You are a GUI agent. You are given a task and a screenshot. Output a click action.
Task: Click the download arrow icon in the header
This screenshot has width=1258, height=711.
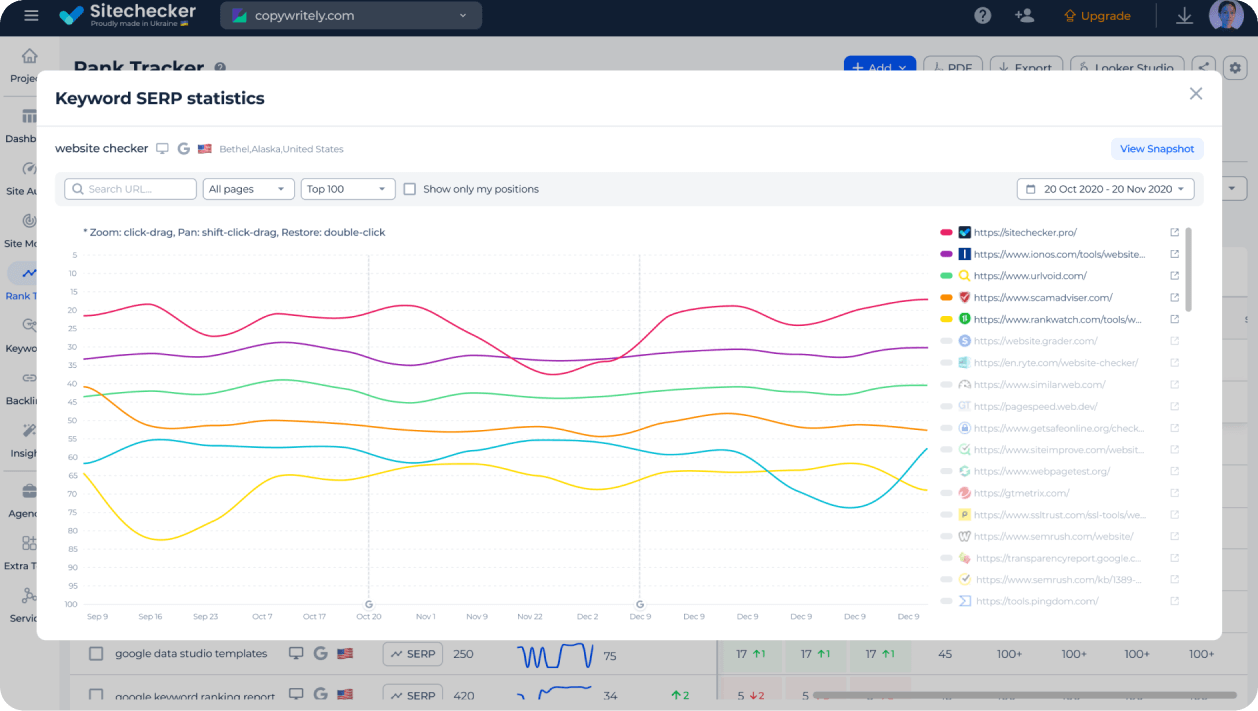click(x=1185, y=16)
